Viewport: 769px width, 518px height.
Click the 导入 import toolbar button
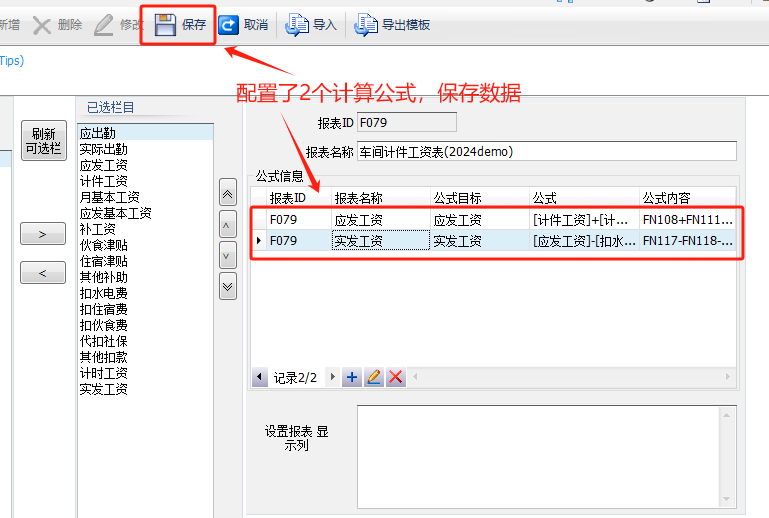[x=311, y=25]
